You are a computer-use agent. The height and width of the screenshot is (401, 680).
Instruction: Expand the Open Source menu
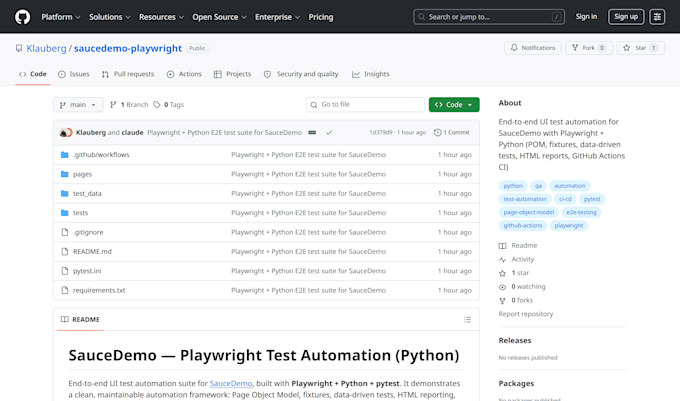219,17
